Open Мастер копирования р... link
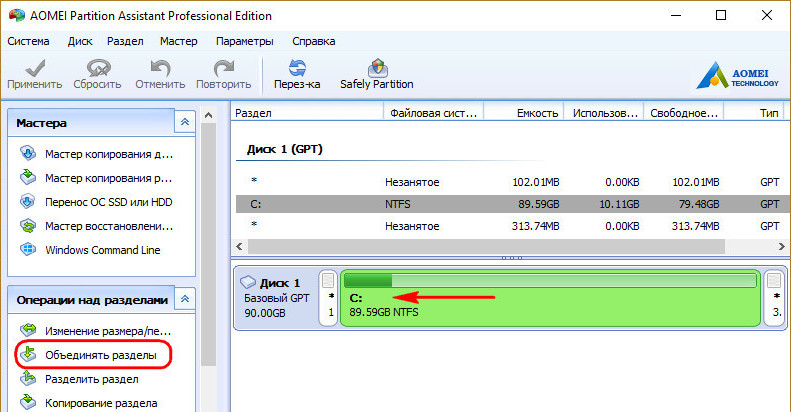This screenshot has width=791, height=412. point(108,178)
